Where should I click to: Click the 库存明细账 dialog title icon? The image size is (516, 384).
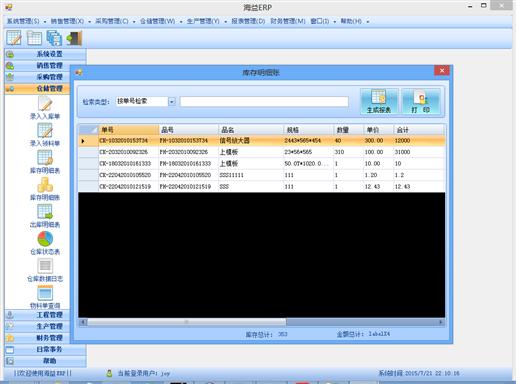79,72
